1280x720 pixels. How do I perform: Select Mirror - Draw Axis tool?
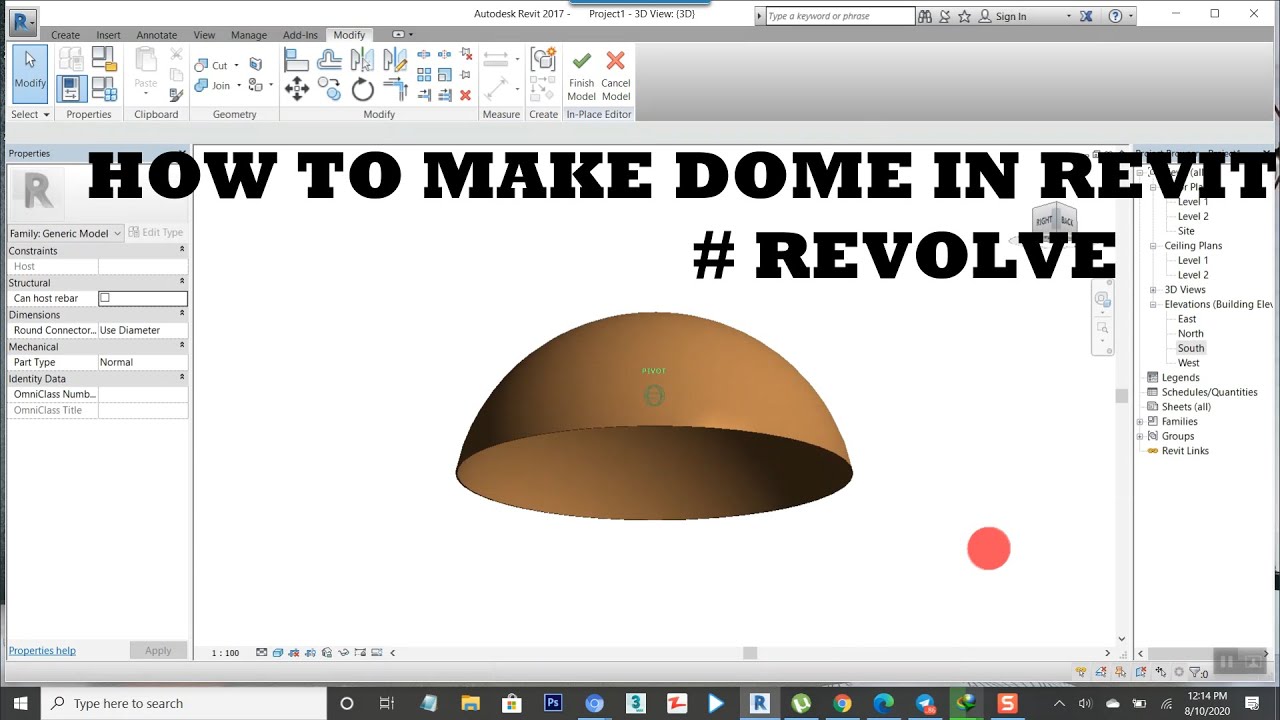click(x=395, y=60)
